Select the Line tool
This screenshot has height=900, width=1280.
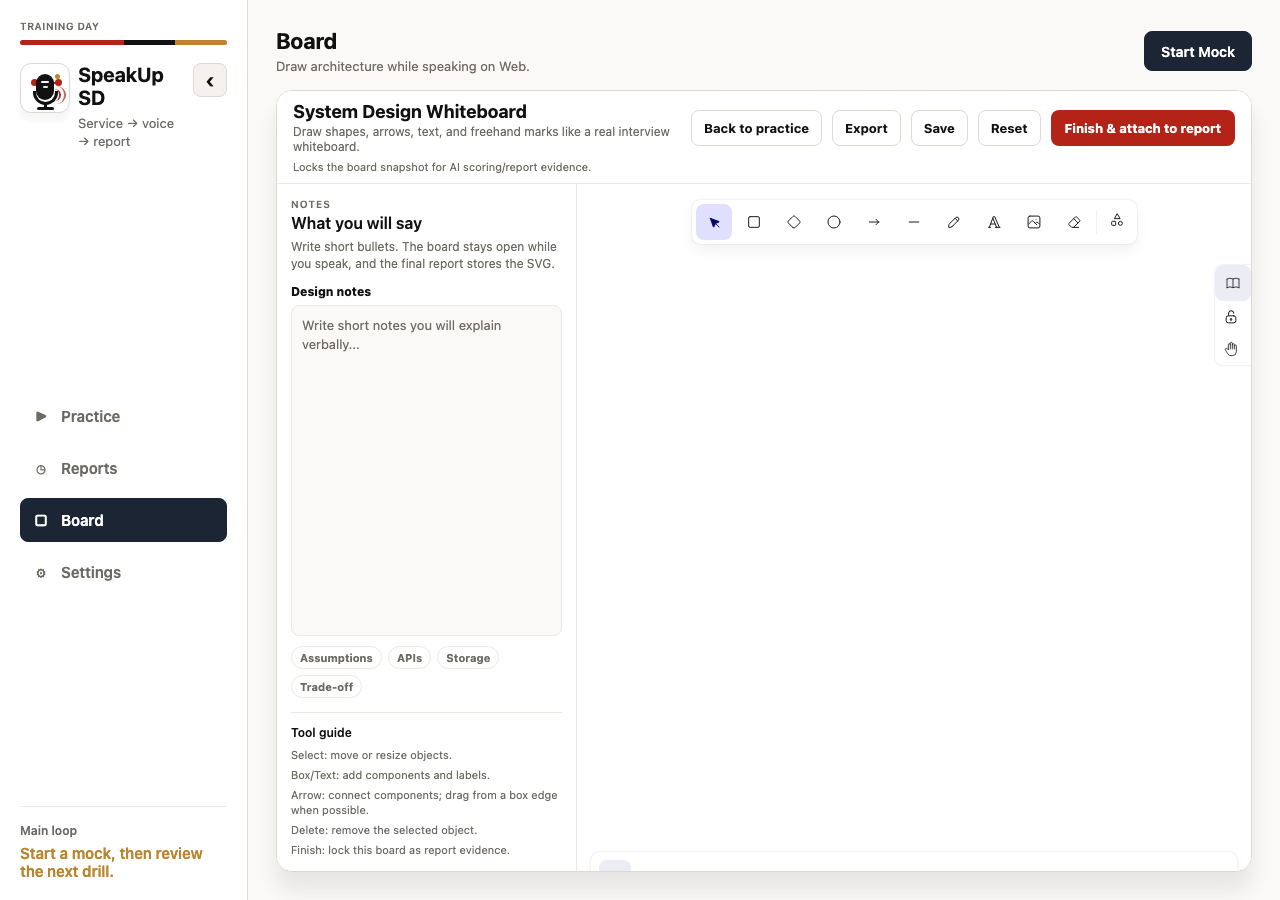(914, 222)
